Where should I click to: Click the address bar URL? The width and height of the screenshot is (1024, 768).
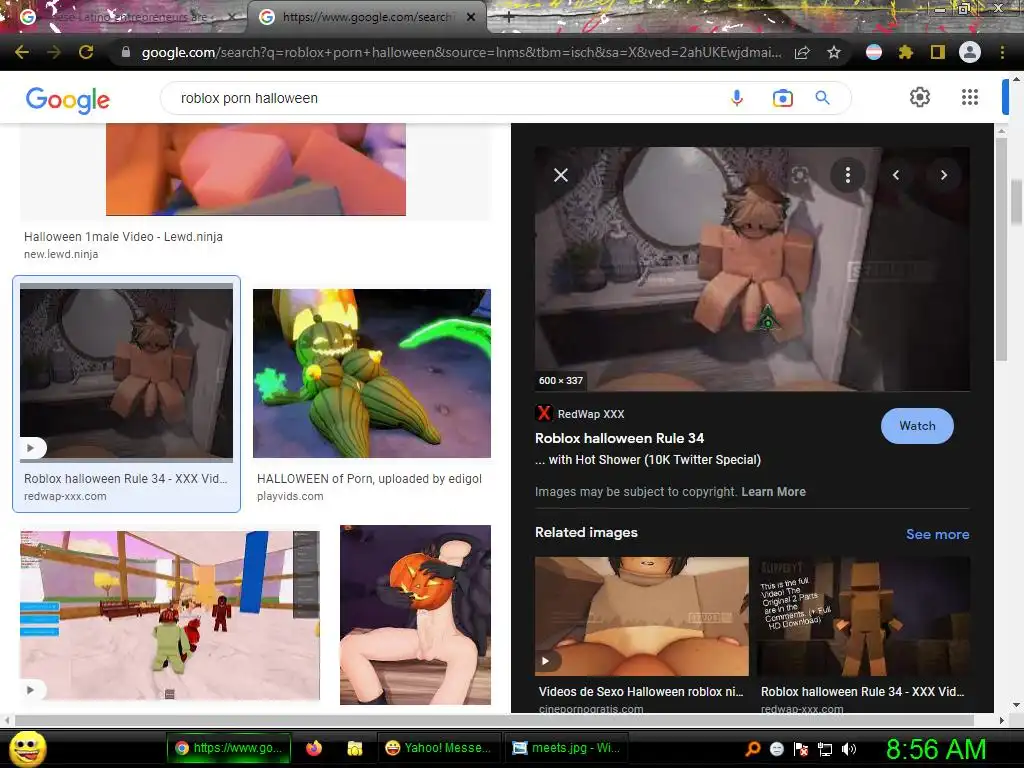point(460,52)
